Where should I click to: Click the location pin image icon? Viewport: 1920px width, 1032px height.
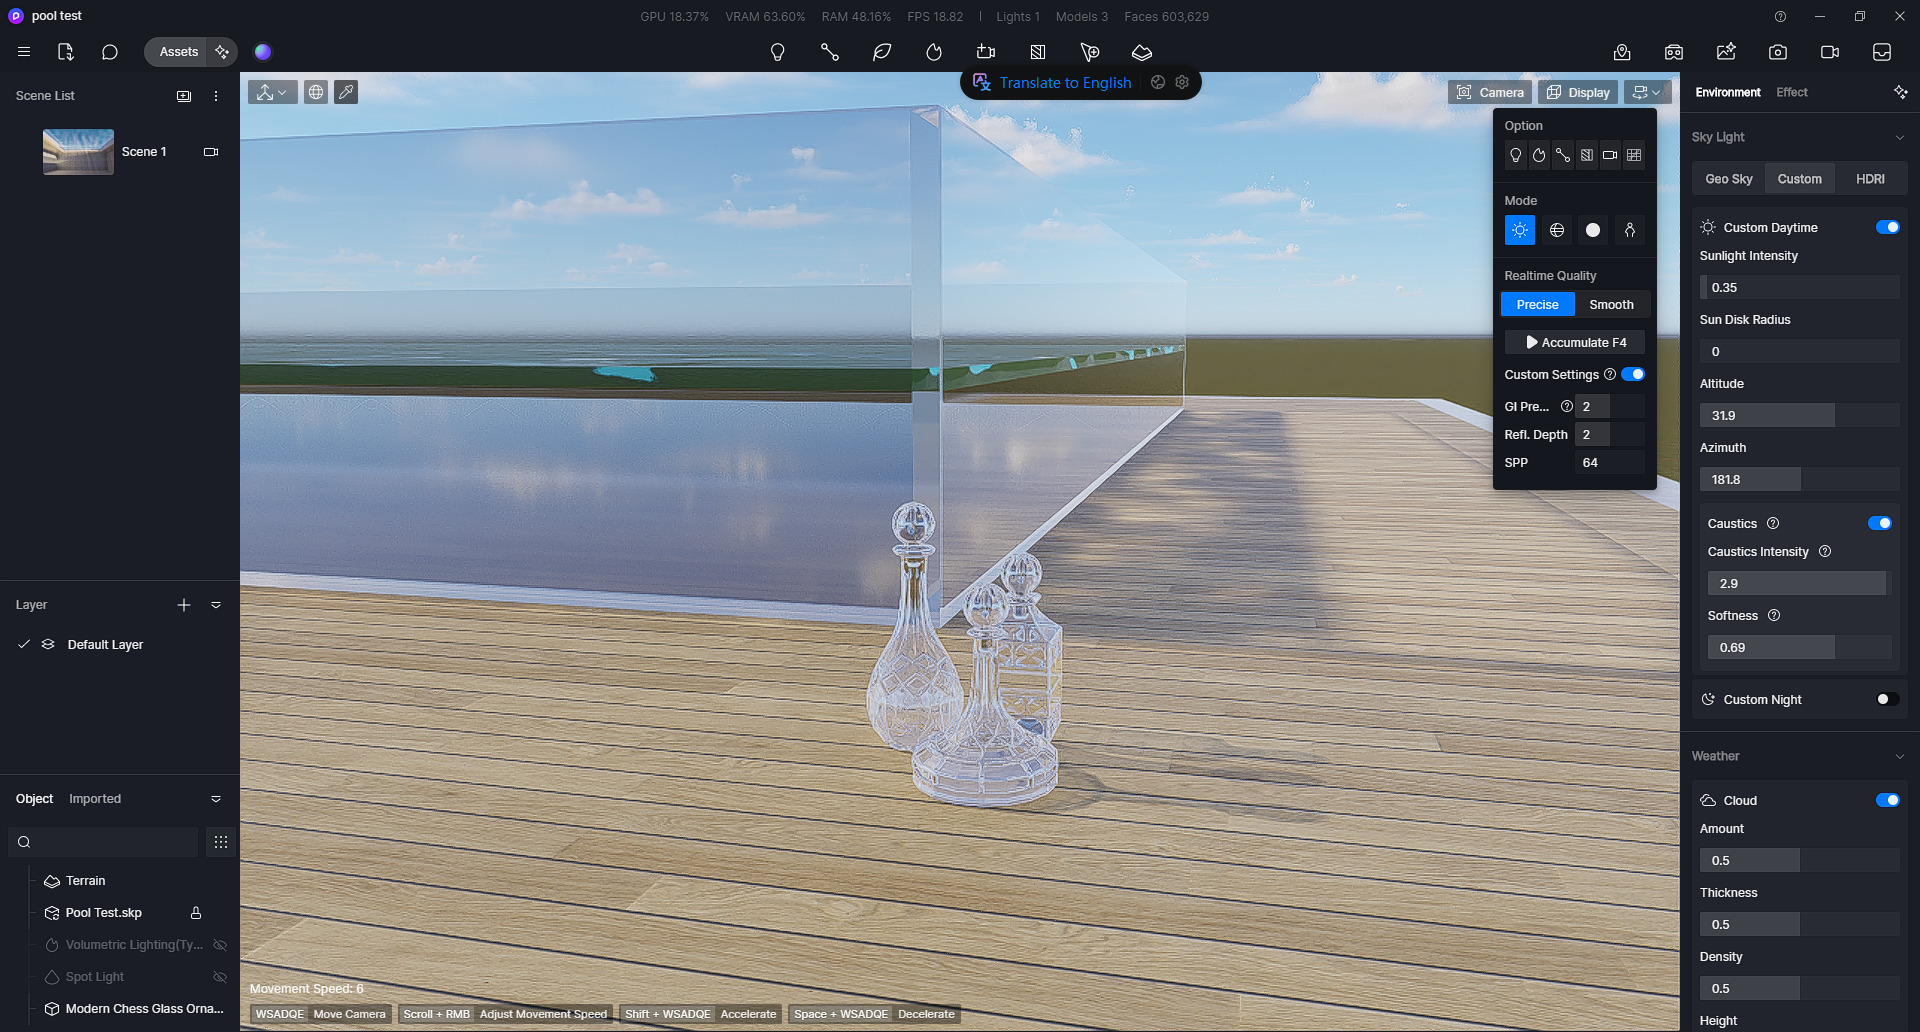1622,52
